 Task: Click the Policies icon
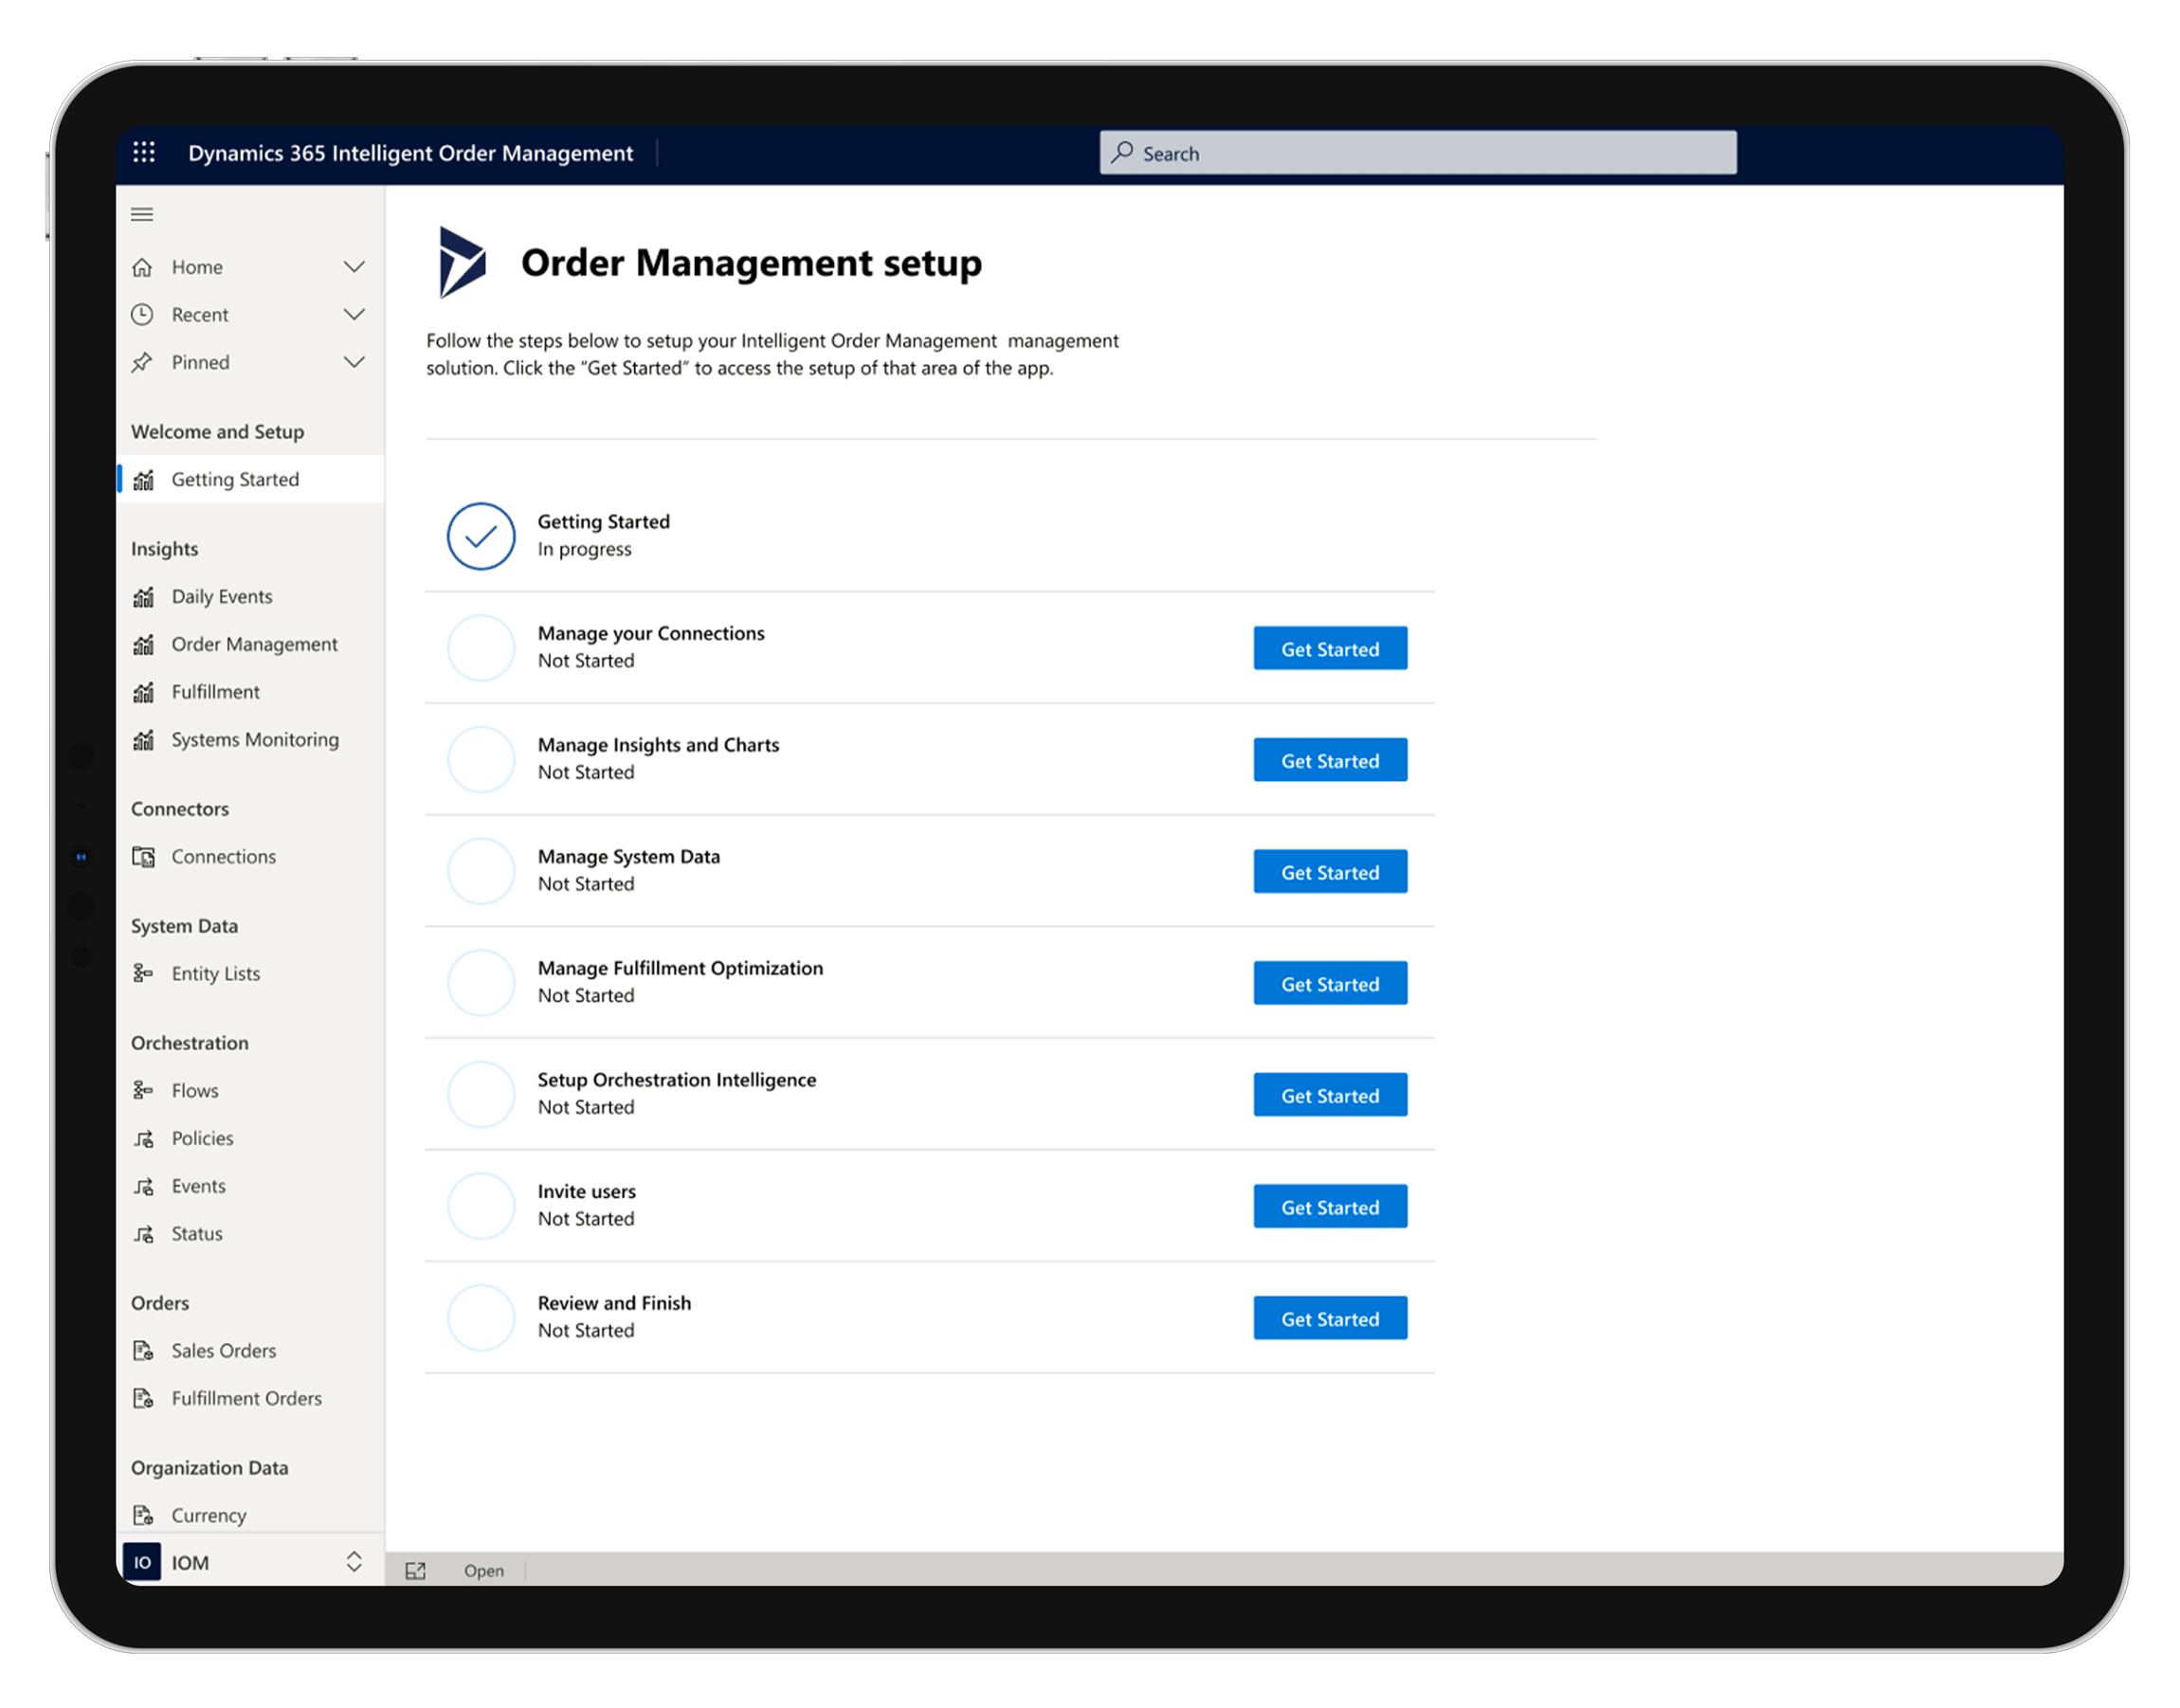click(x=144, y=1139)
